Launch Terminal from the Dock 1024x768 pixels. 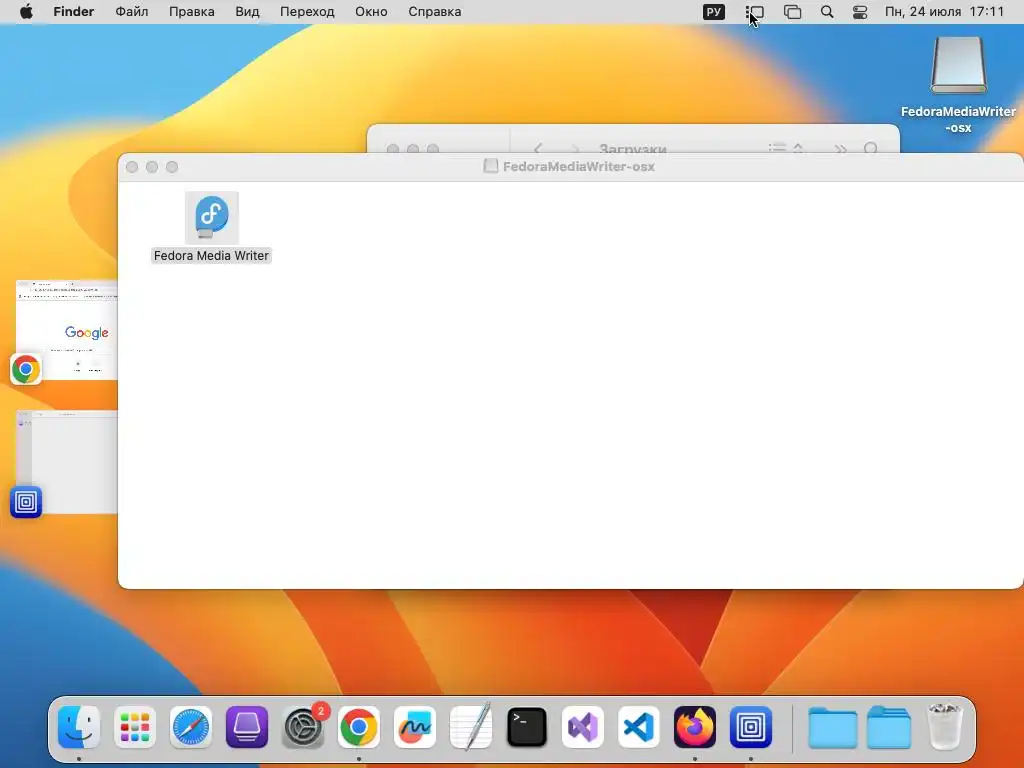point(527,727)
